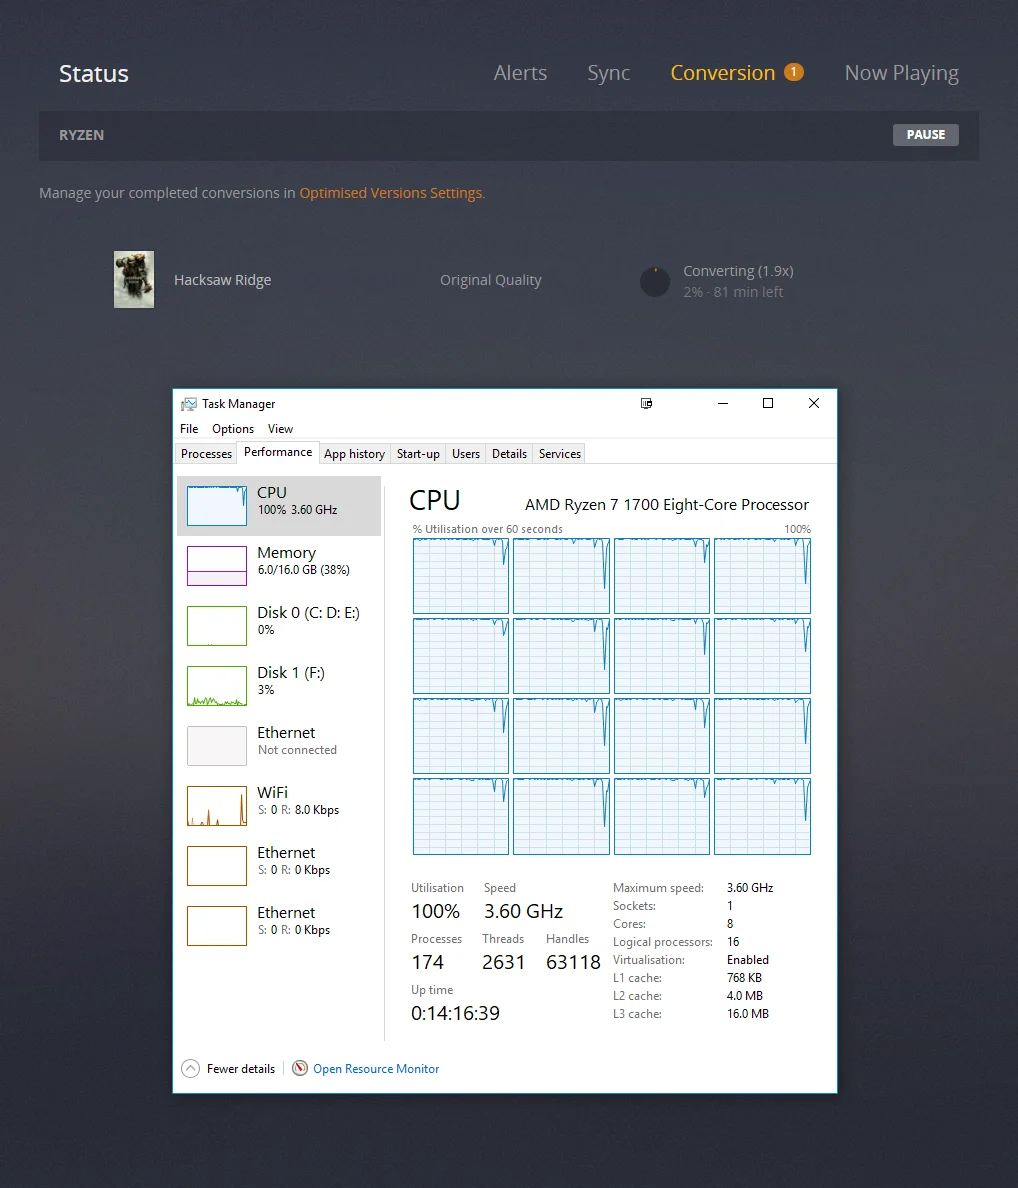The image size is (1018, 1188).
Task: Select the CPU mini graph in sidebar
Action: (217, 505)
